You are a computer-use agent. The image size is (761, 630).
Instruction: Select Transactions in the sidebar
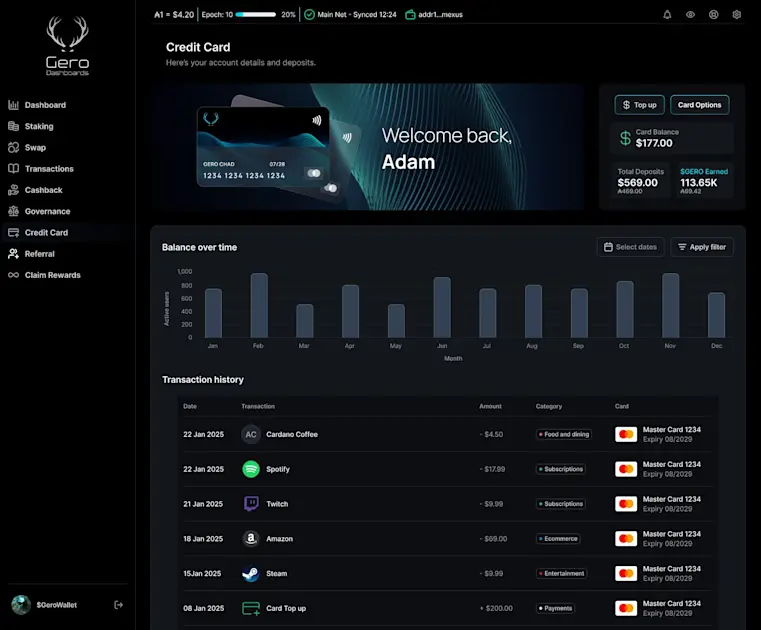point(41,169)
